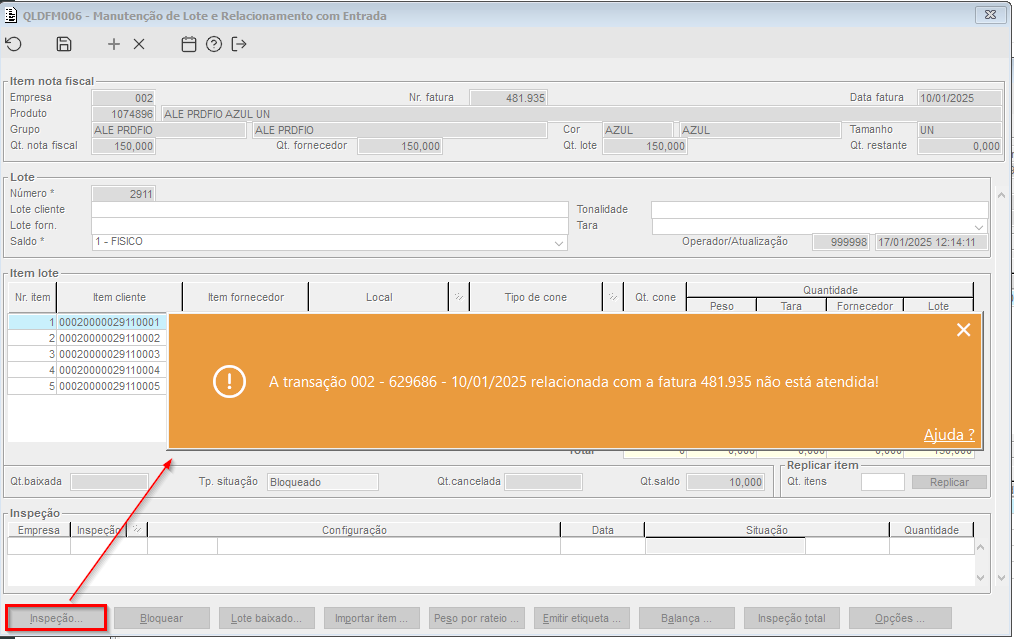Open help question mark icon
This screenshot has height=639, width=1014.
pos(214,44)
